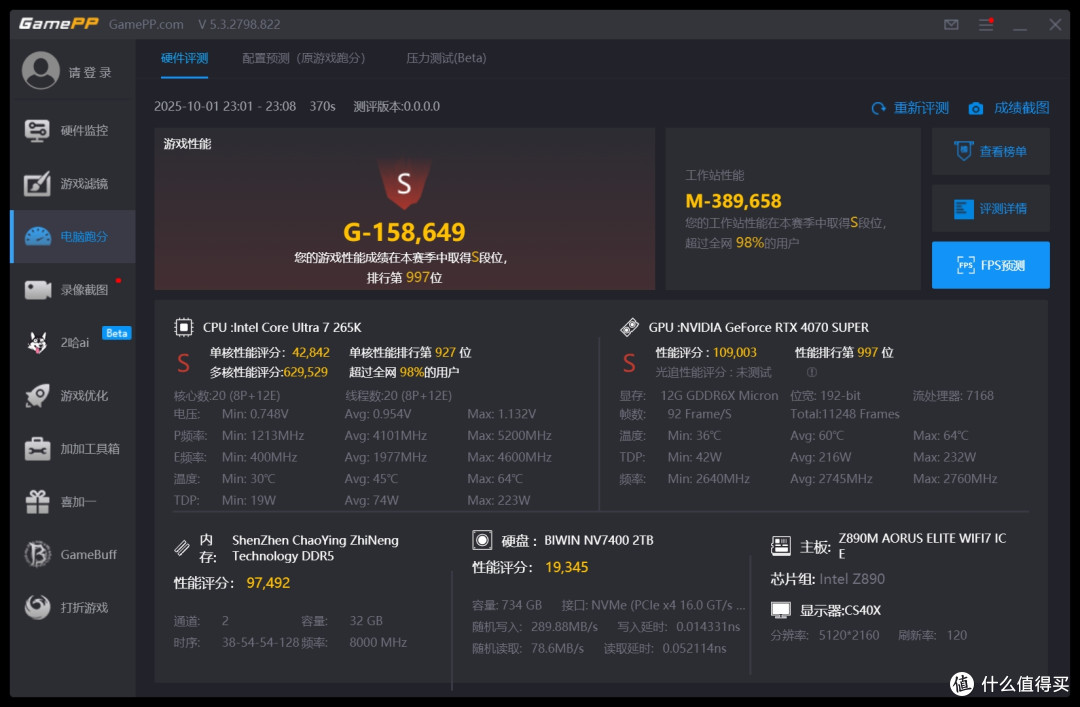1080x707 pixels.
Task: Click 评测详情 details button
Action: [990, 208]
